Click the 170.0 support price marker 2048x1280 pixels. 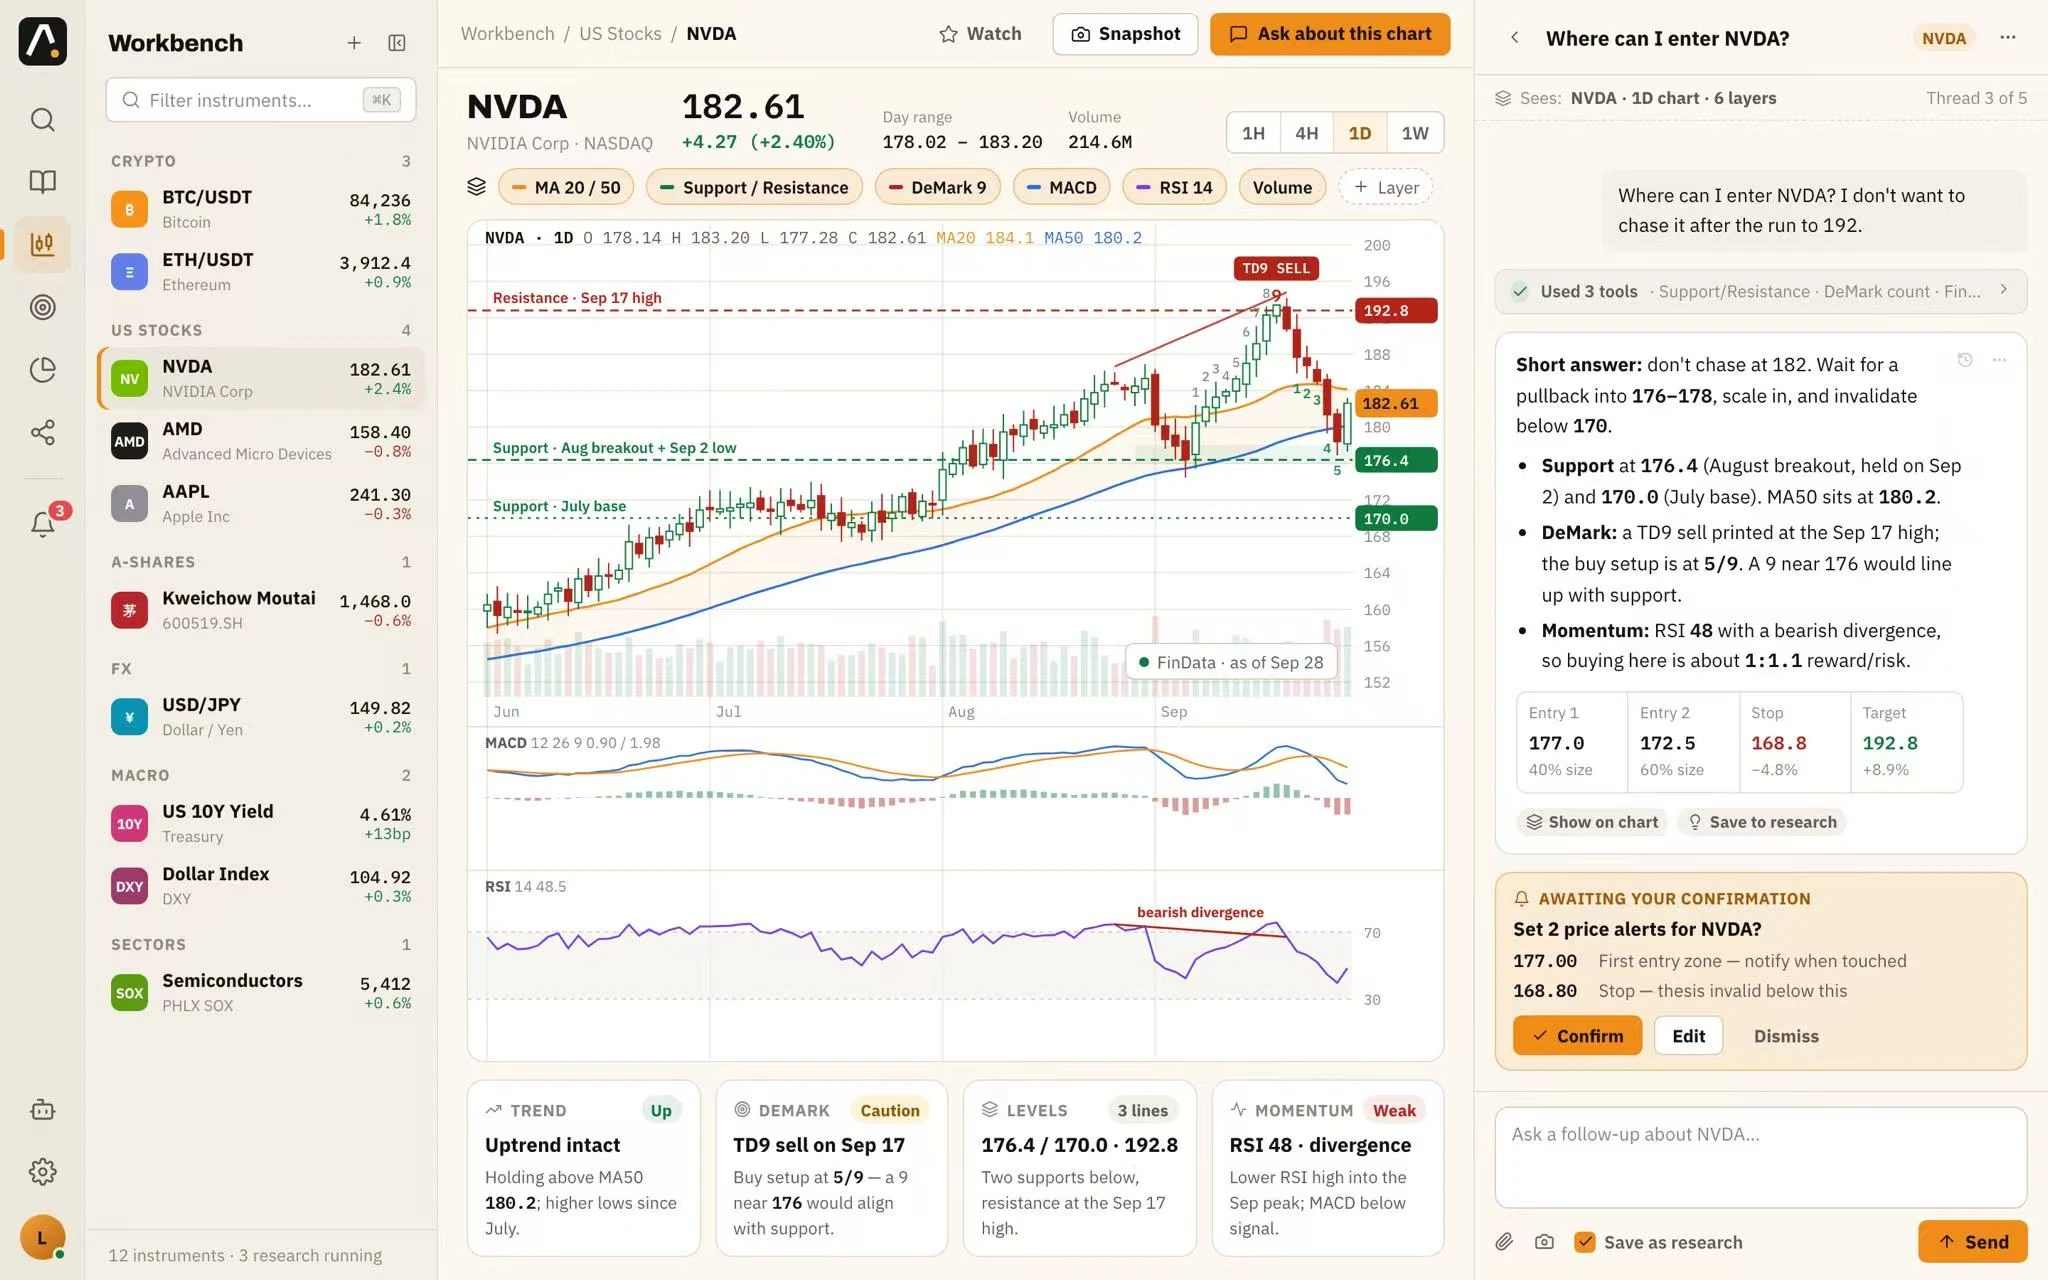coord(1396,519)
